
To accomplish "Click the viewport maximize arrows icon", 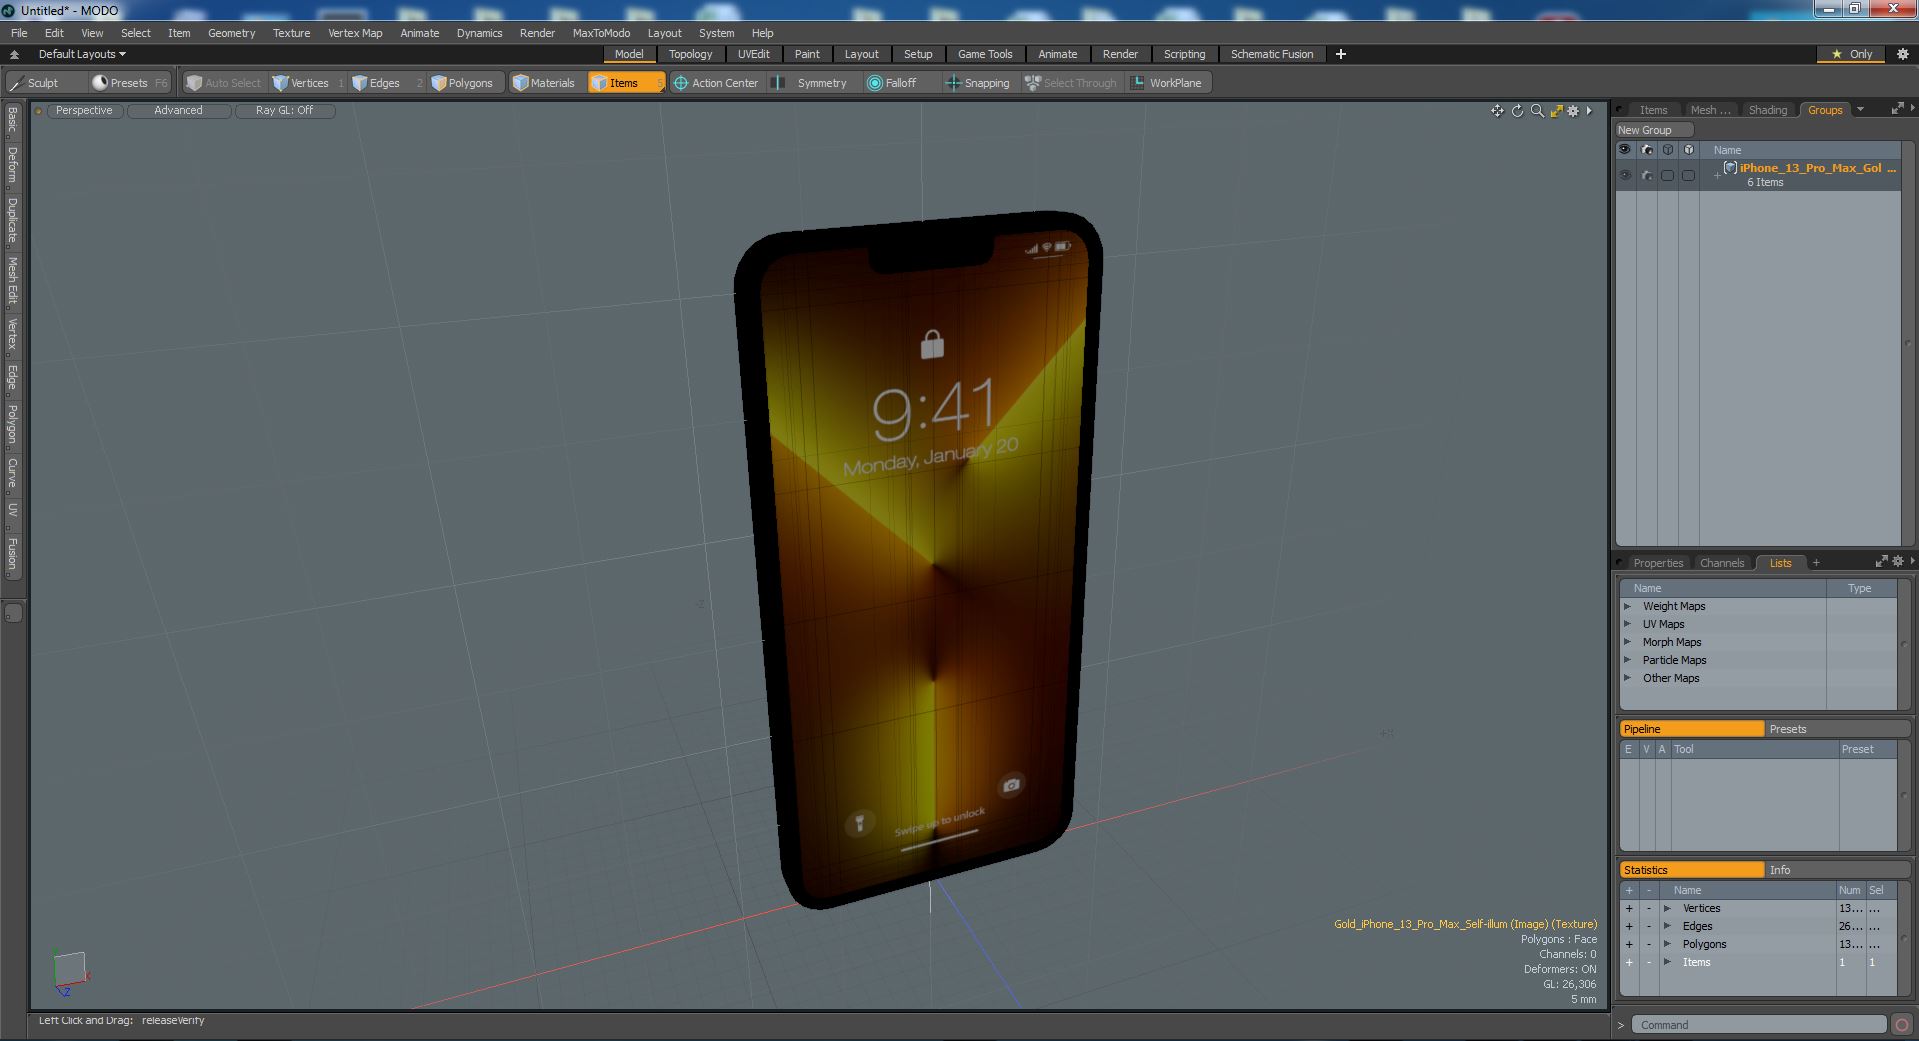I will [1556, 111].
